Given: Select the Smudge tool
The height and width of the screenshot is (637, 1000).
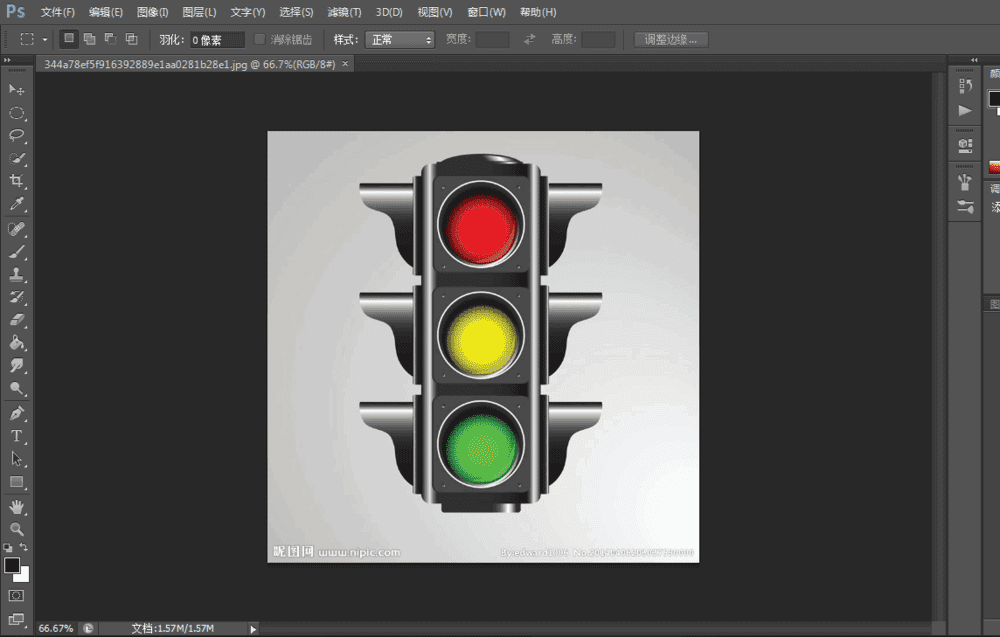Looking at the screenshot, I should (17, 365).
